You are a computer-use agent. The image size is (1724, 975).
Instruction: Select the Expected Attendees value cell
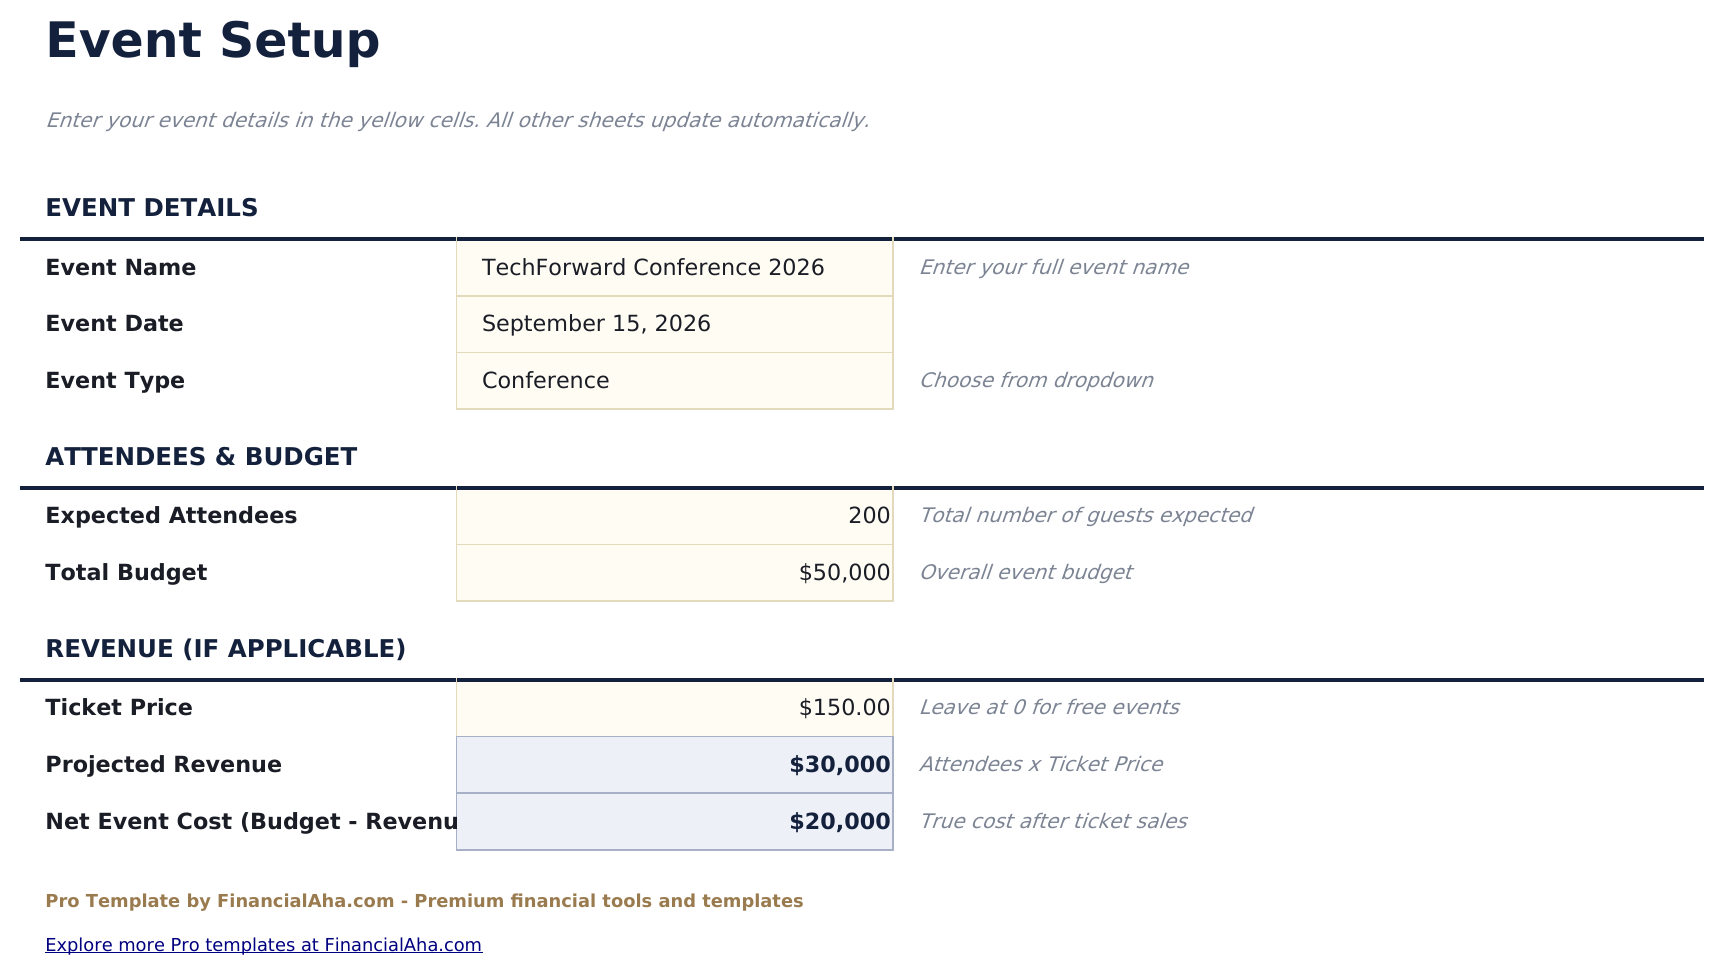pyautogui.click(x=674, y=516)
